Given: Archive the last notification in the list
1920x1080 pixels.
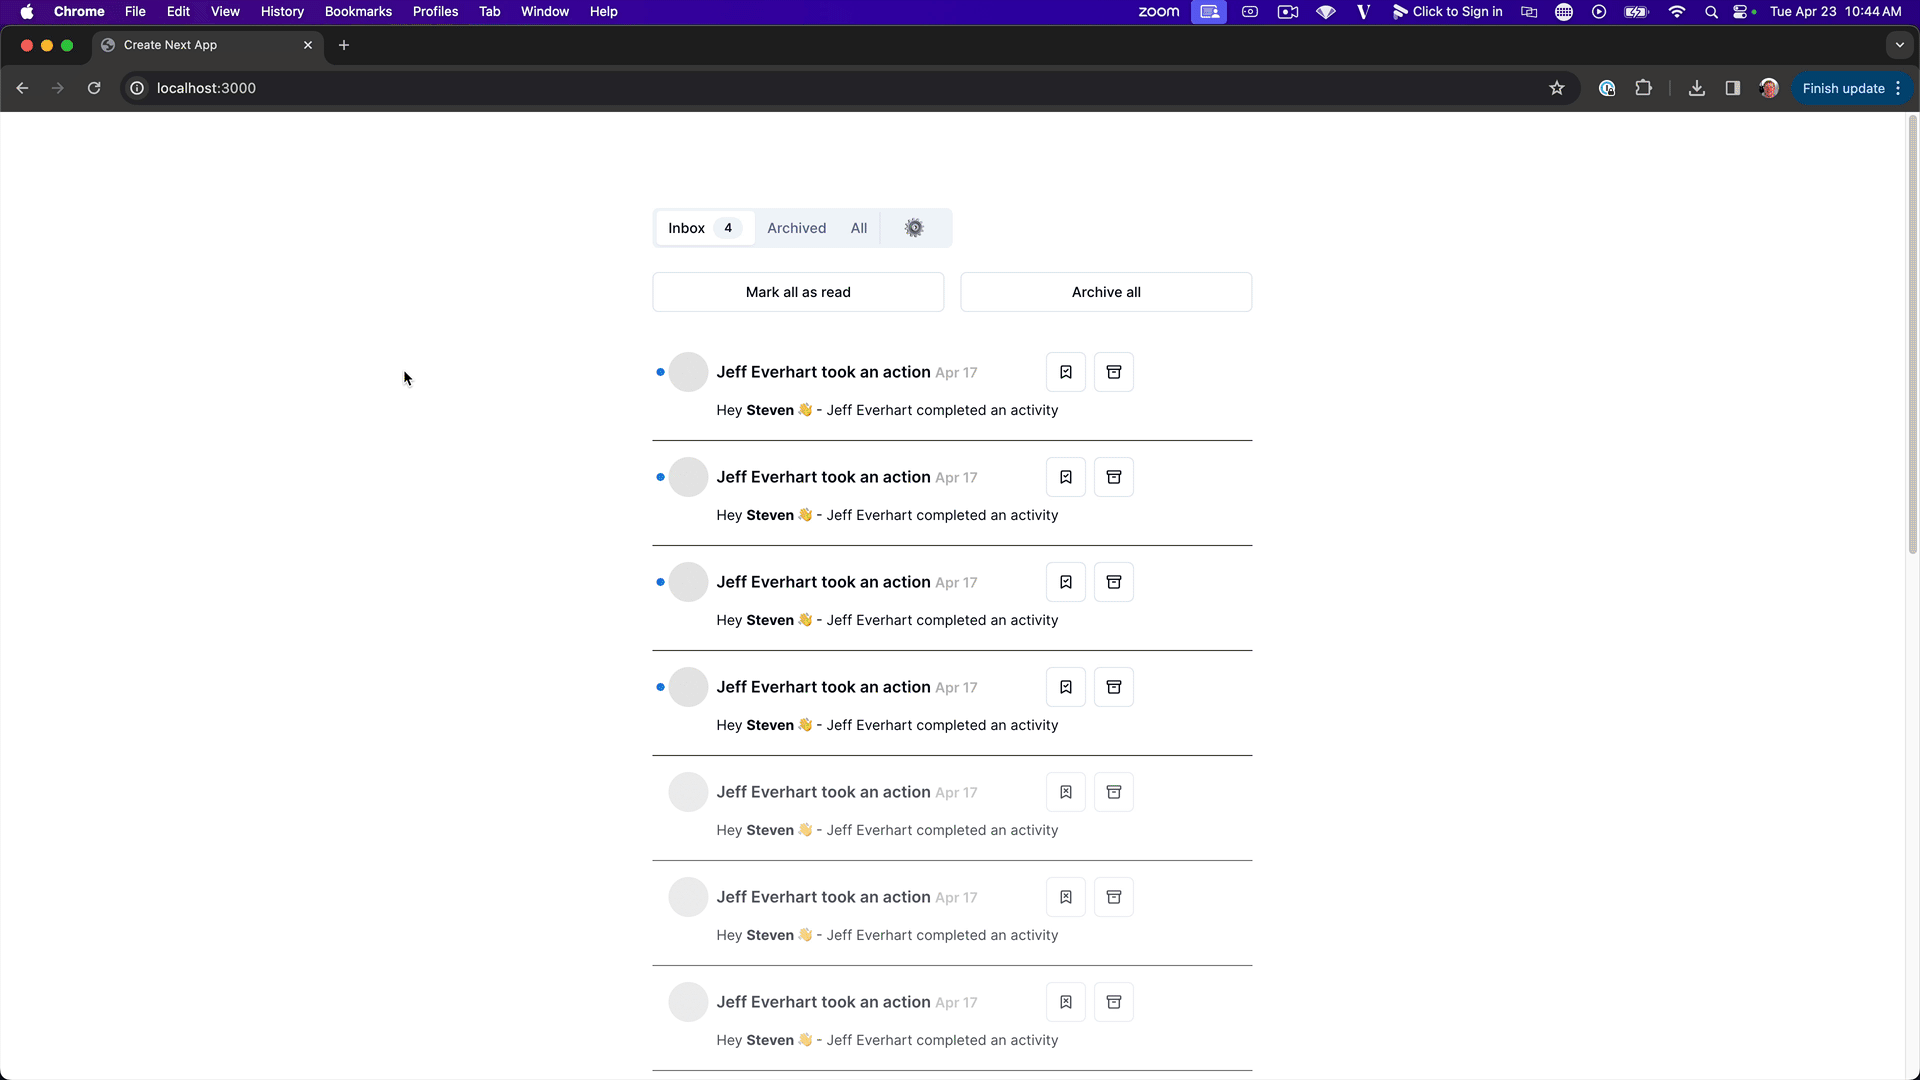Looking at the screenshot, I should (1113, 1001).
